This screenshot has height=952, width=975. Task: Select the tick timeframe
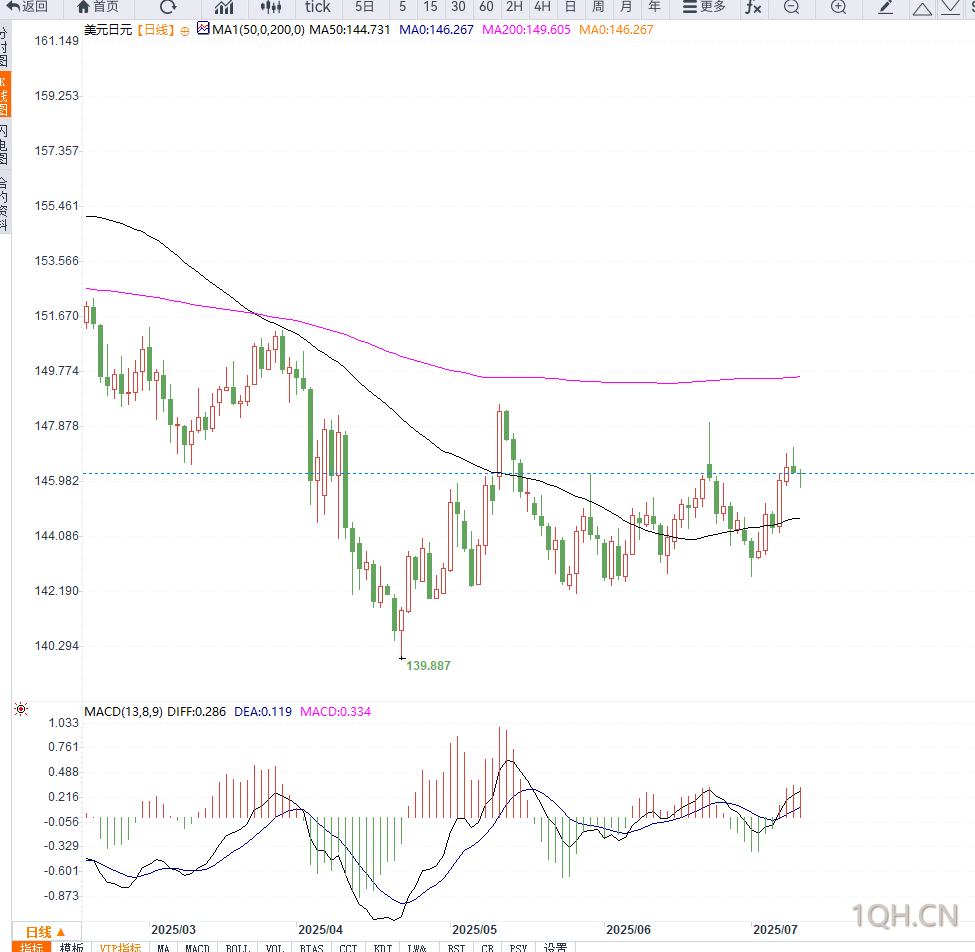tap(318, 7)
